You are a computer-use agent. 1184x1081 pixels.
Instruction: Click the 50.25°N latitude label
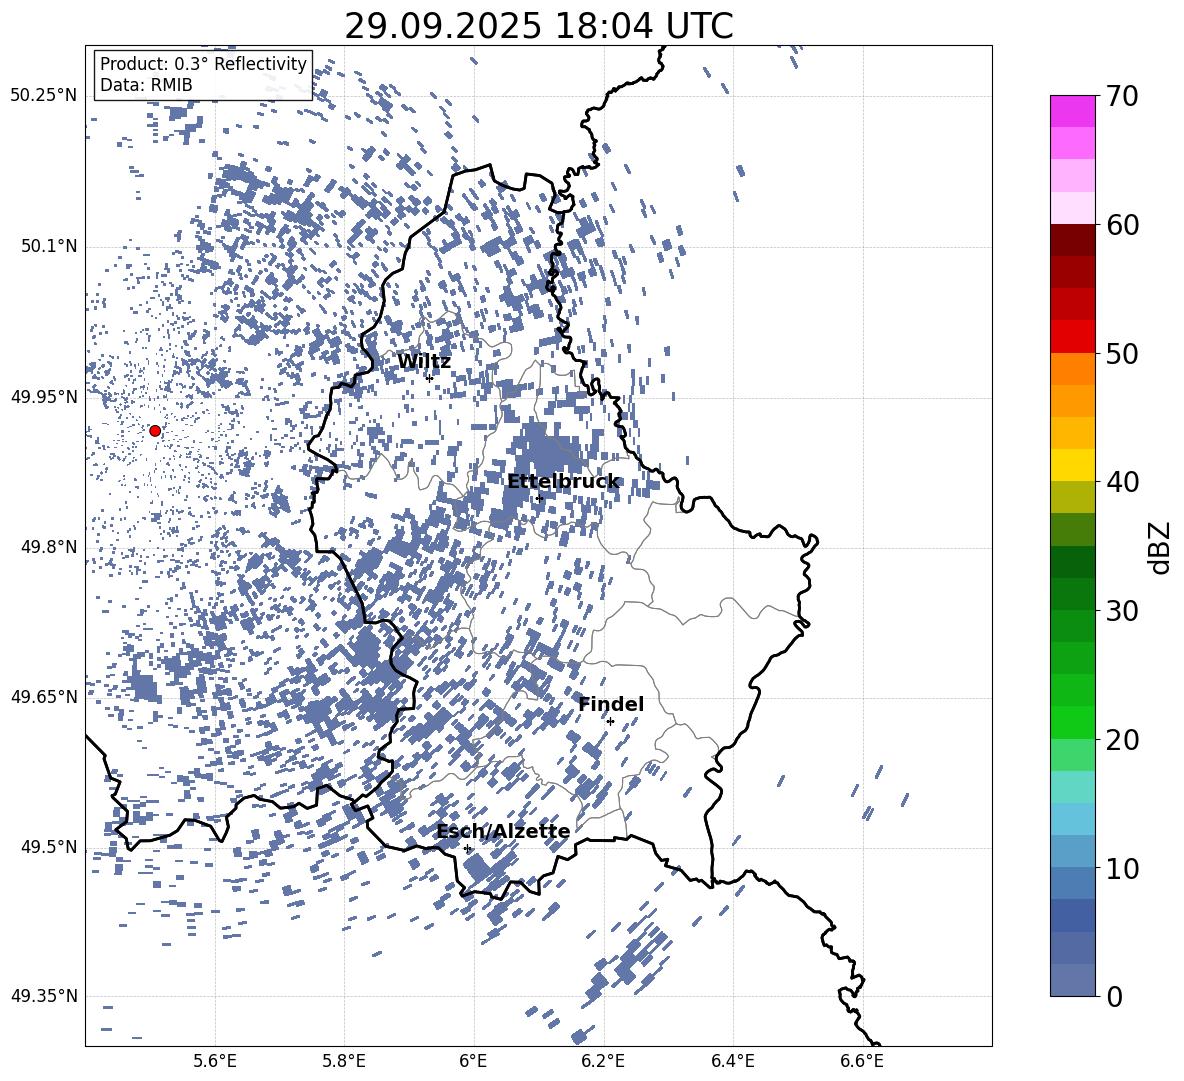click(x=44, y=96)
